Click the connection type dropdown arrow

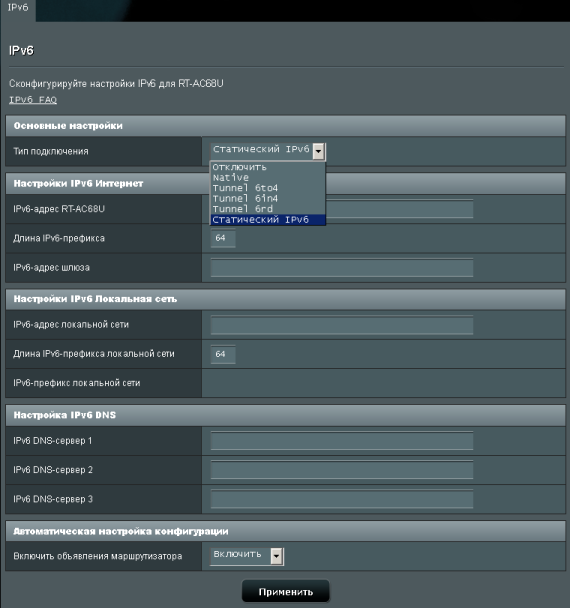click(318, 151)
